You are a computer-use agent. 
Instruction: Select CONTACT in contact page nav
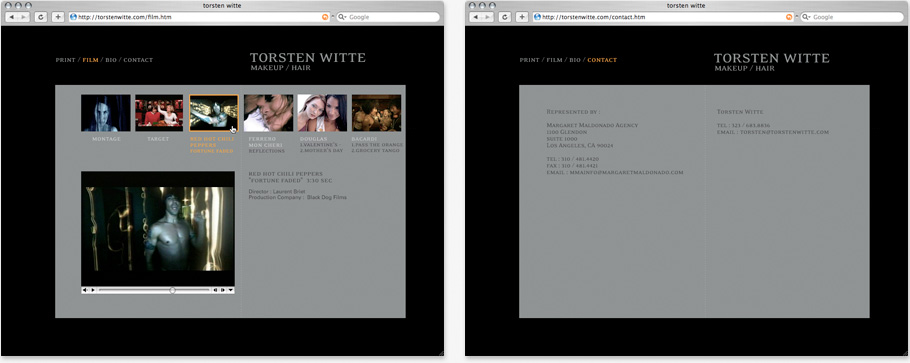tap(602, 60)
